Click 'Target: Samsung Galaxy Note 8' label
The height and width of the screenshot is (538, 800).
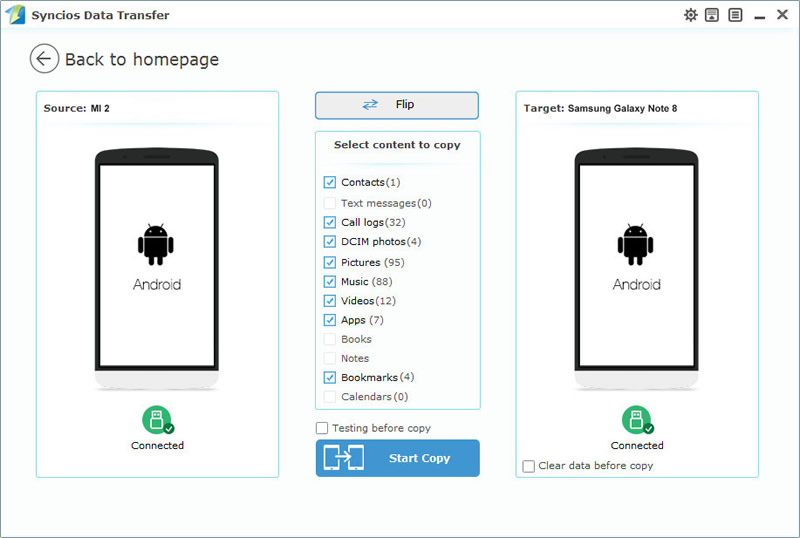click(601, 108)
